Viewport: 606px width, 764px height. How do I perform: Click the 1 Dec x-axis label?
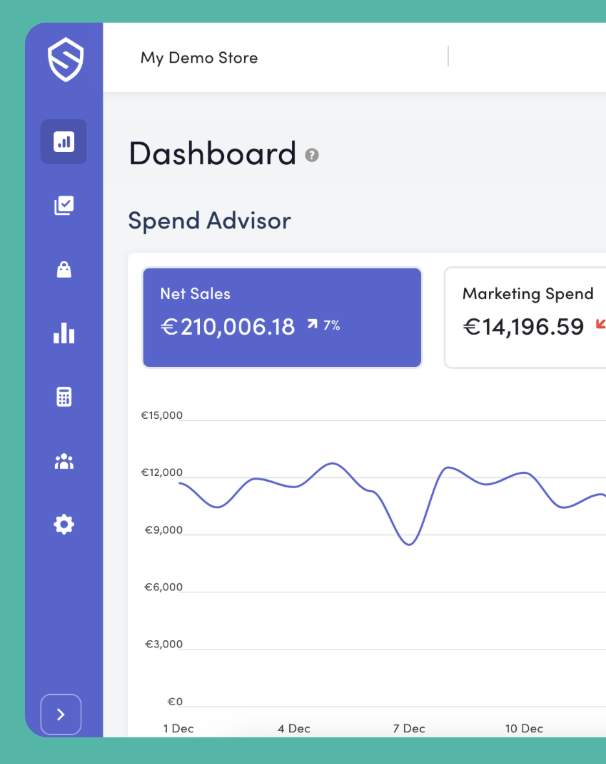tap(178, 729)
